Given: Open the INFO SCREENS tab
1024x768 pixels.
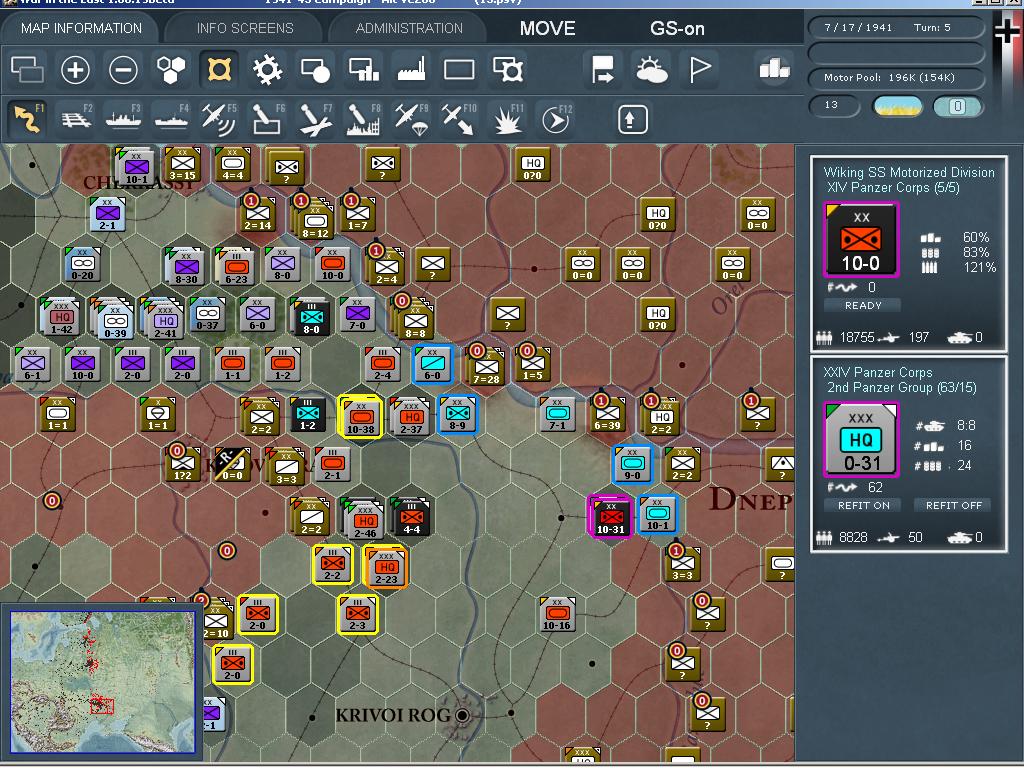Looking at the screenshot, I should coord(245,28).
